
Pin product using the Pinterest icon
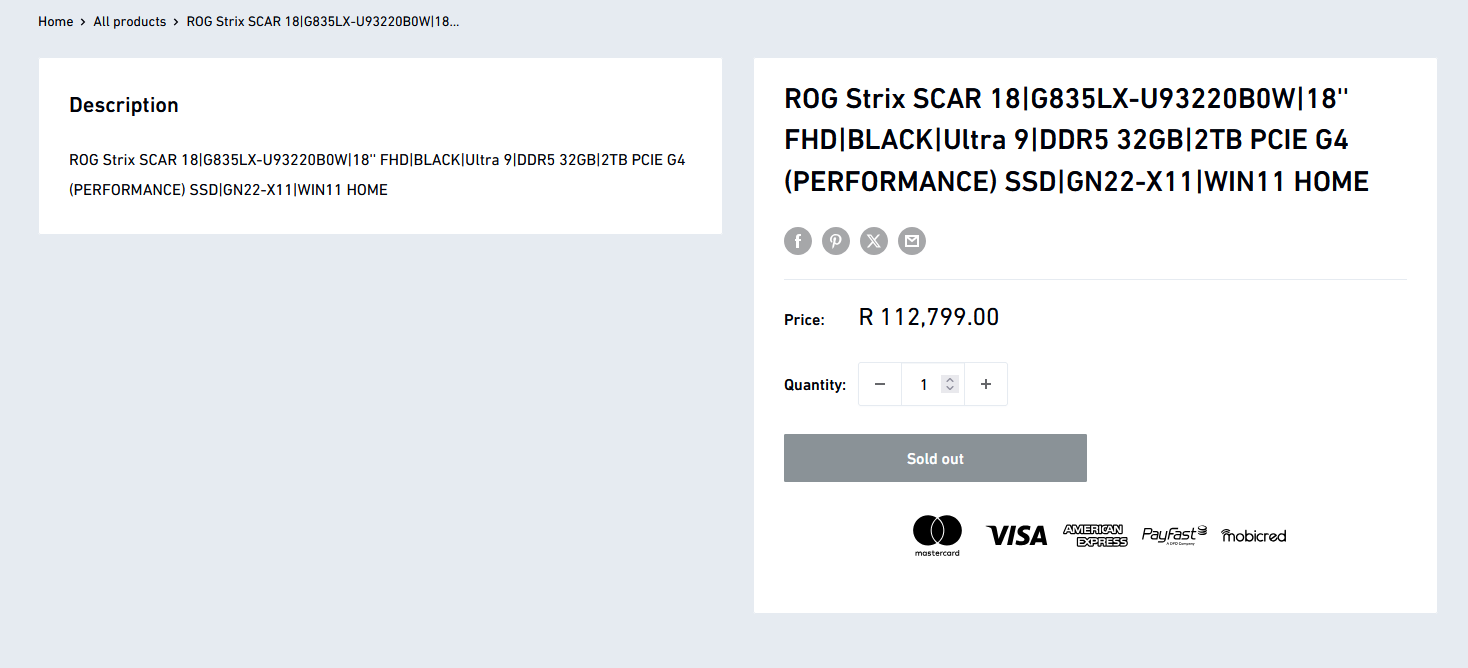836,241
